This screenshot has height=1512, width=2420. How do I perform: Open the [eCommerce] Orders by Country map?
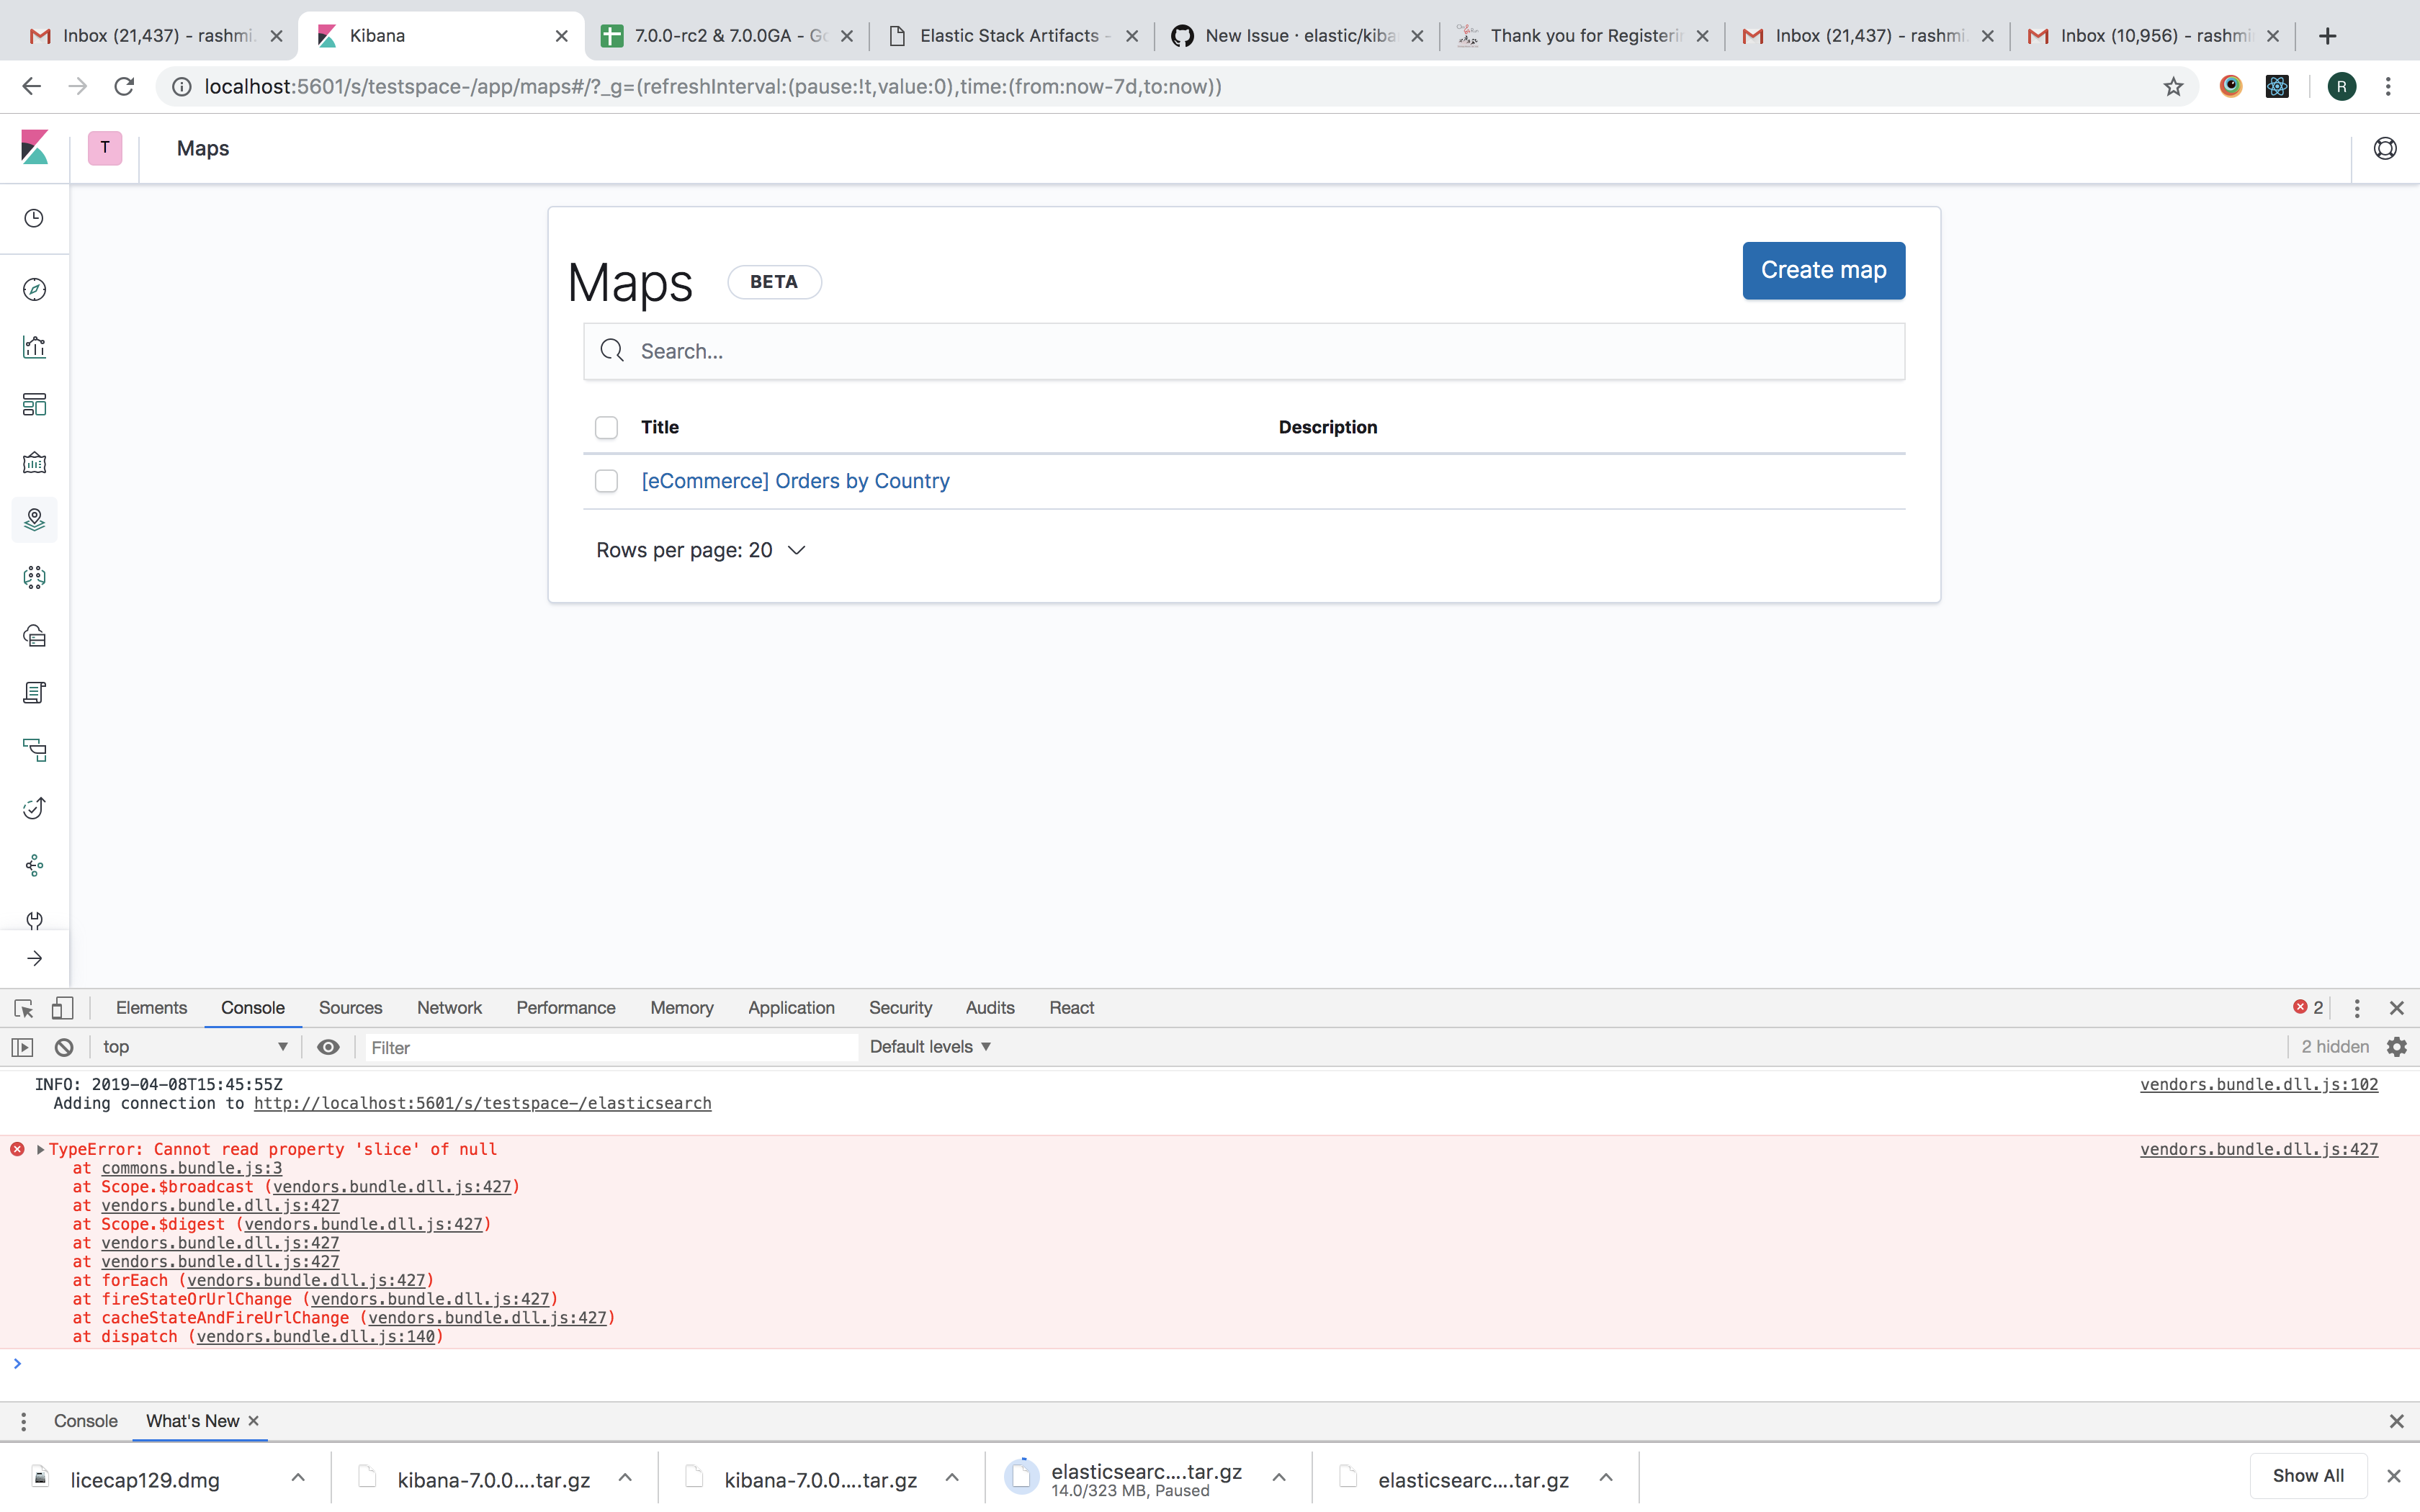pos(795,481)
